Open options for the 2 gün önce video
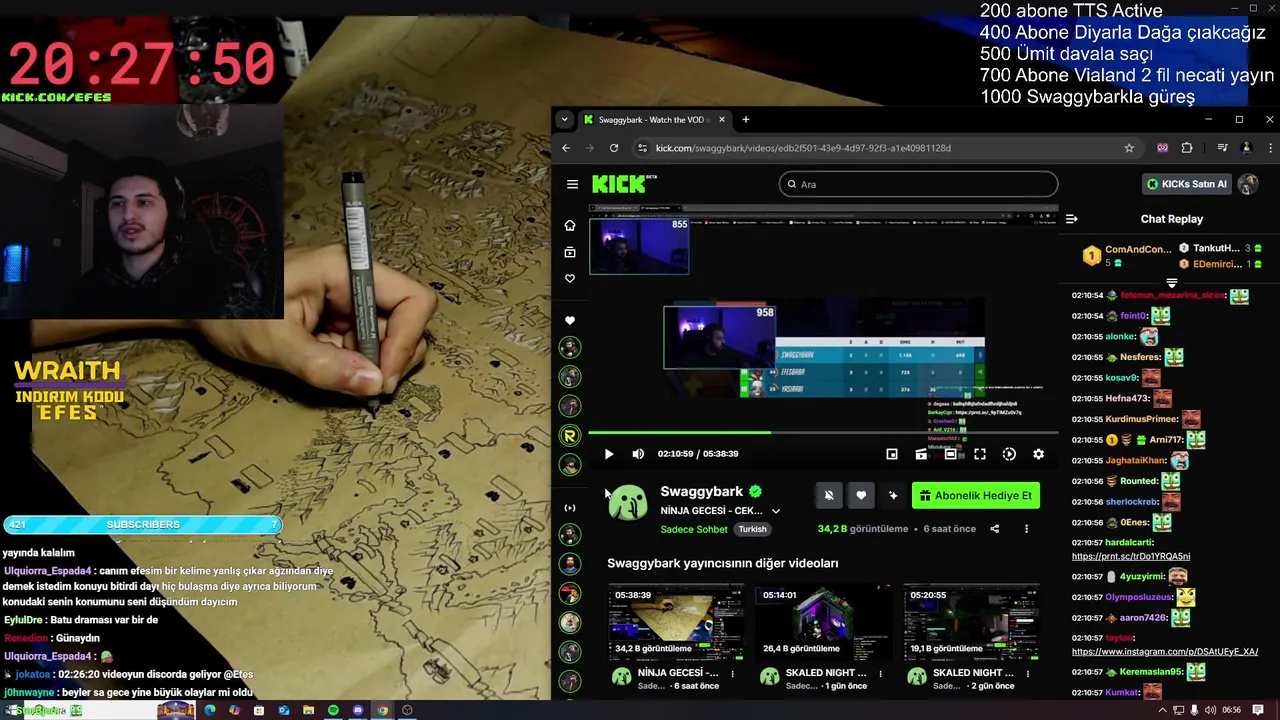 [1028, 674]
